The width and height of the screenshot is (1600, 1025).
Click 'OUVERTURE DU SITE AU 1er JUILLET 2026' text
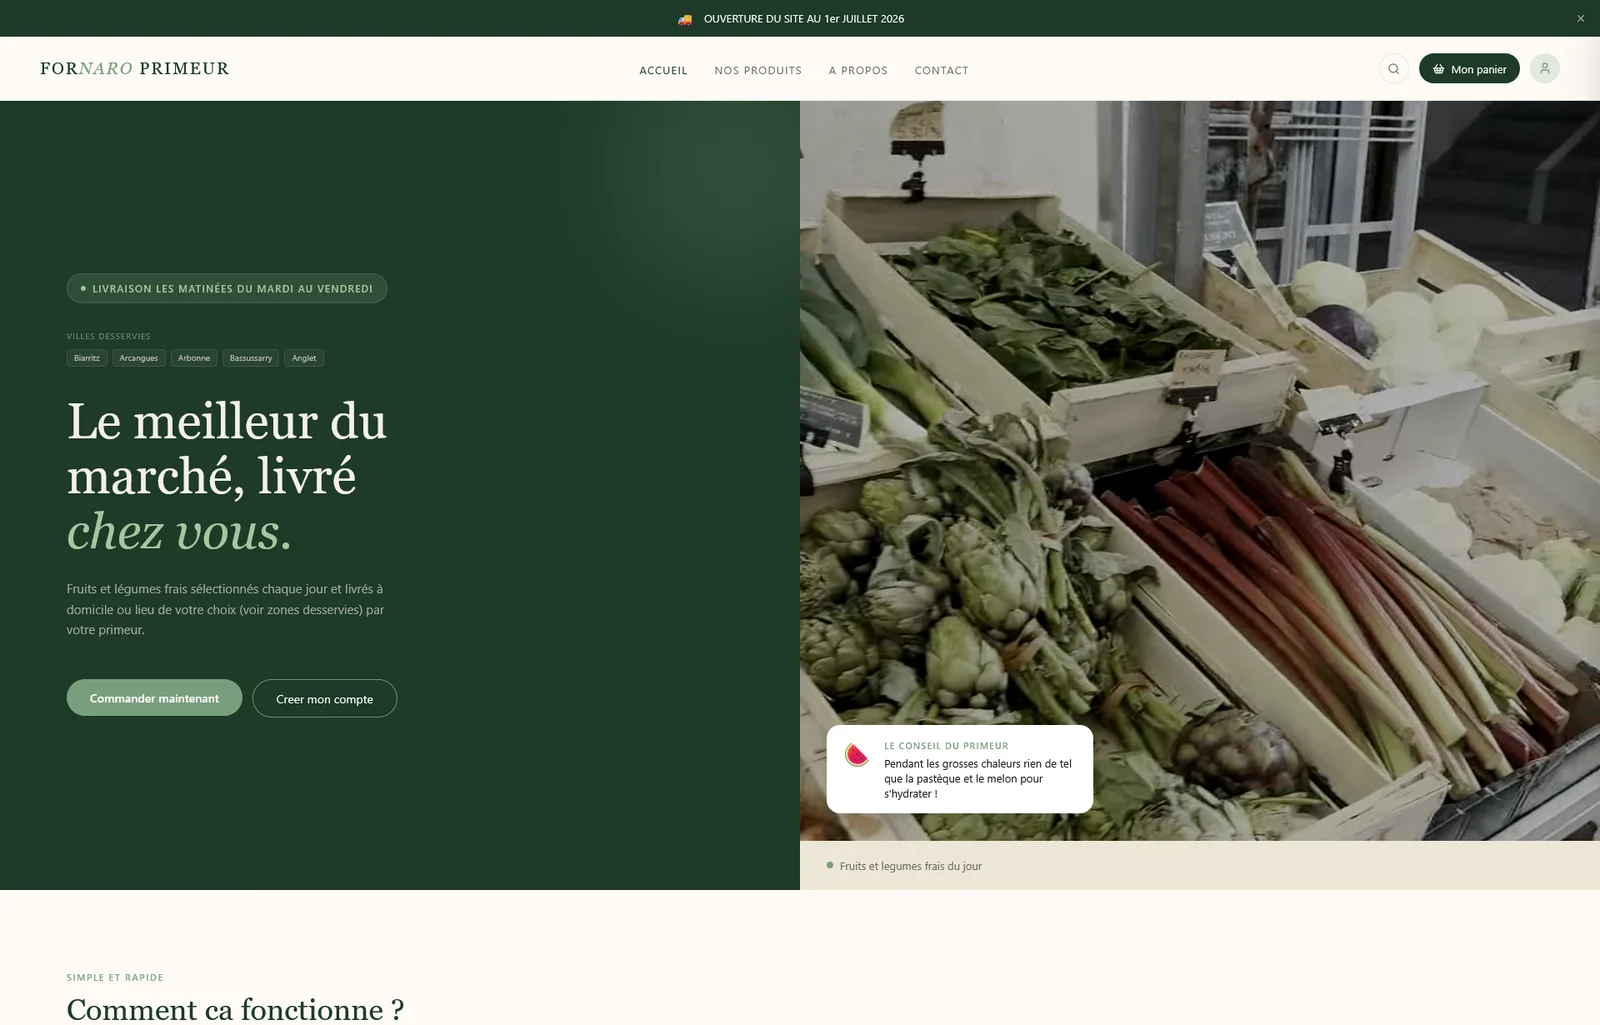coord(804,19)
